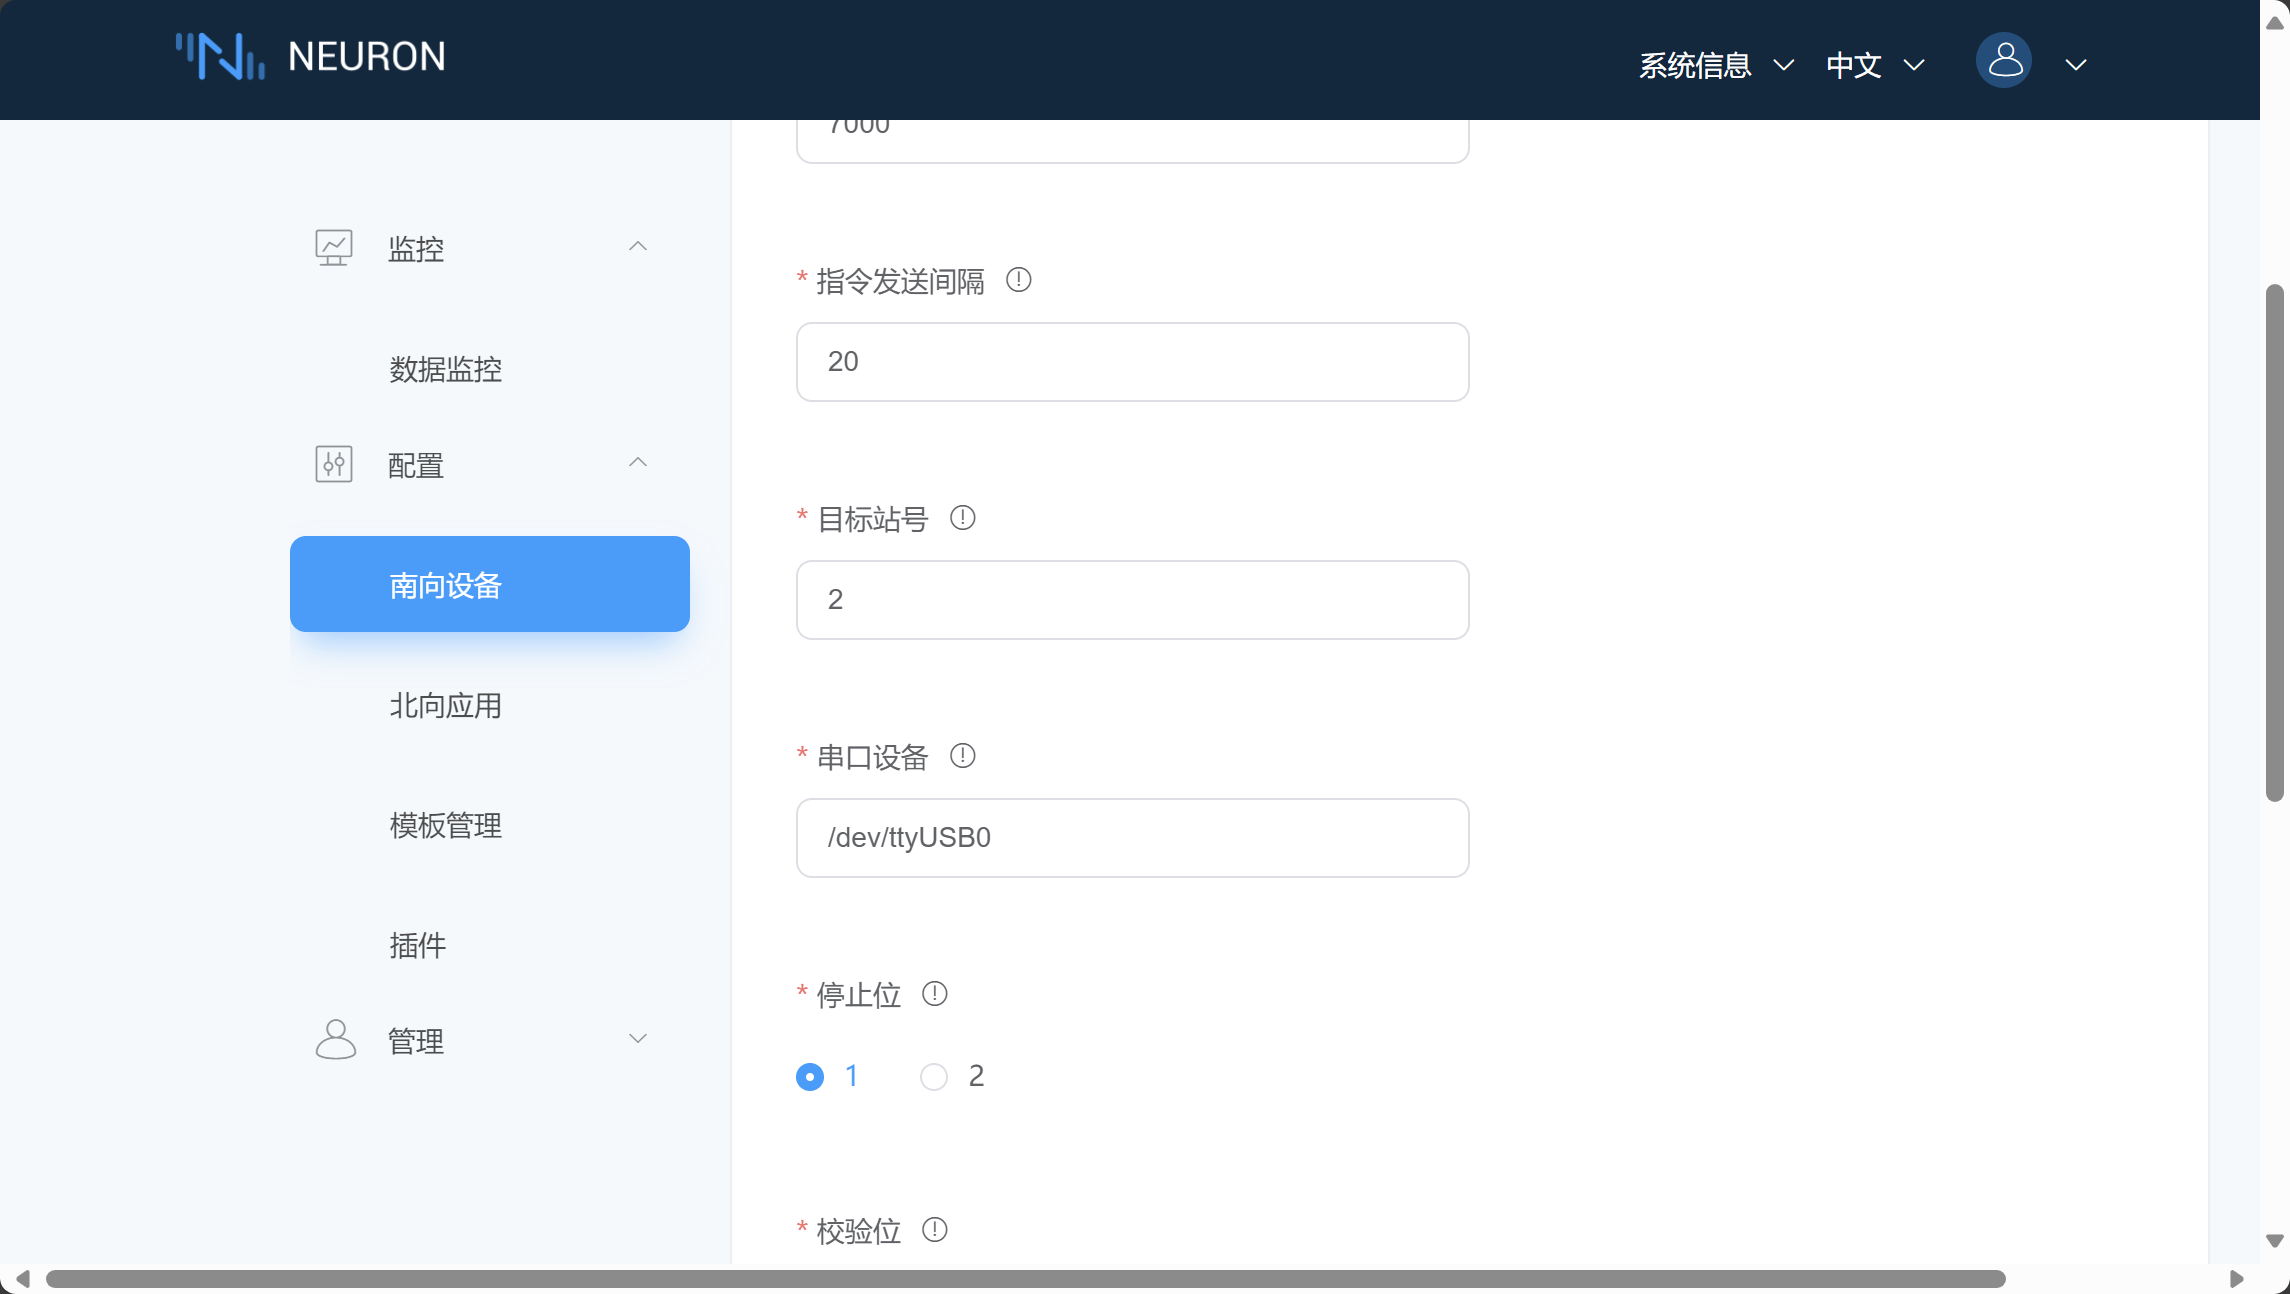Click info icon next to 校验位
Viewport: 2290px width, 1294px height.
(934, 1230)
